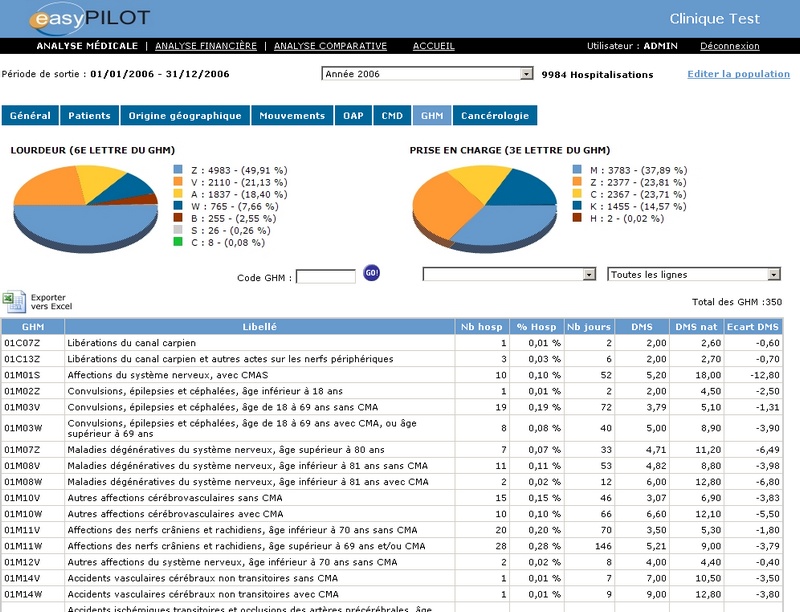Click the Excel export icon
Image resolution: width=800 pixels, height=612 pixels.
pyautogui.click(x=14, y=301)
